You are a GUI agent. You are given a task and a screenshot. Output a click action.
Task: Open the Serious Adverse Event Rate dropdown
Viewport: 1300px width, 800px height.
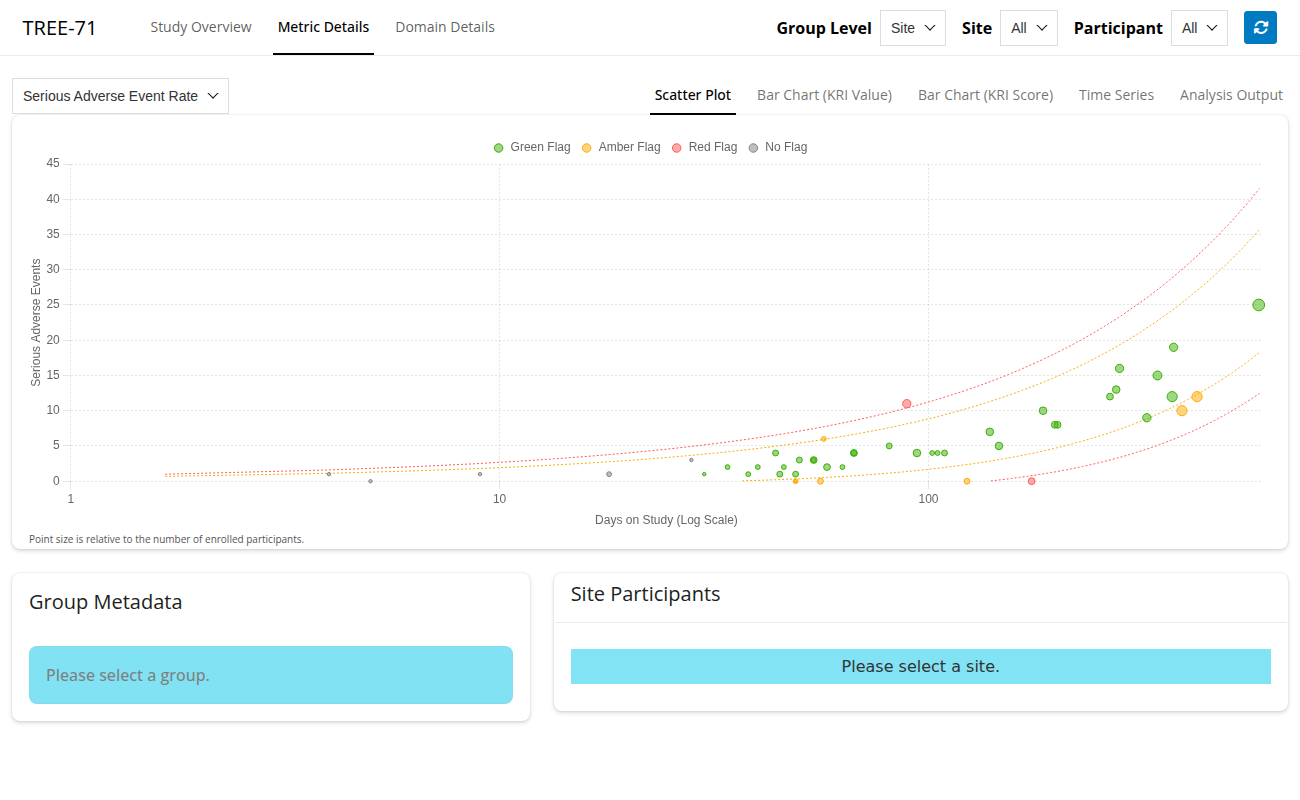point(120,96)
